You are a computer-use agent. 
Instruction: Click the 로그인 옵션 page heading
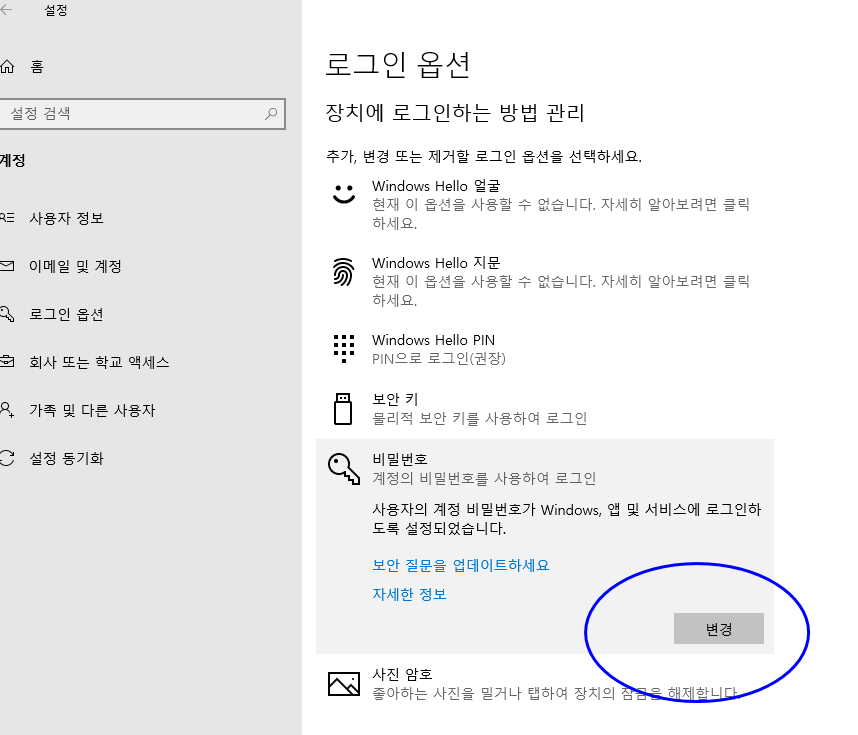tap(397, 65)
